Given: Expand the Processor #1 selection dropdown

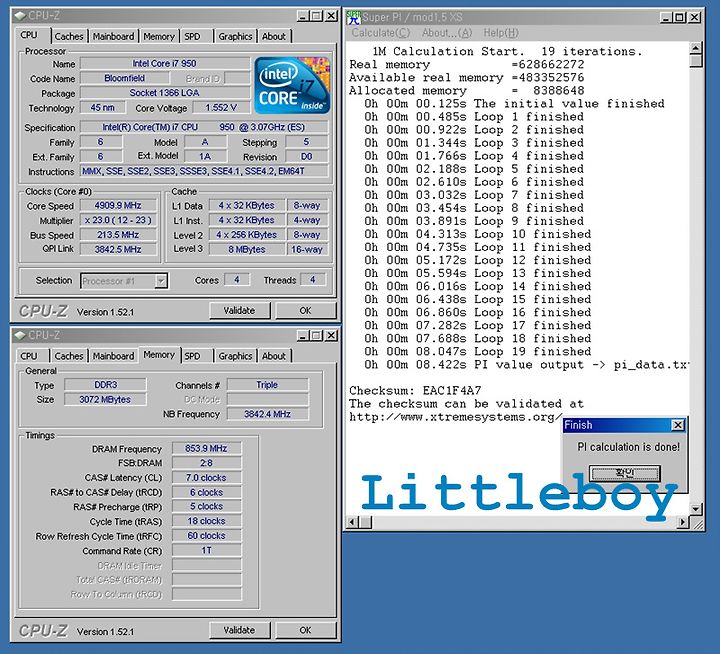Looking at the screenshot, I should click(x=161, y=281).
